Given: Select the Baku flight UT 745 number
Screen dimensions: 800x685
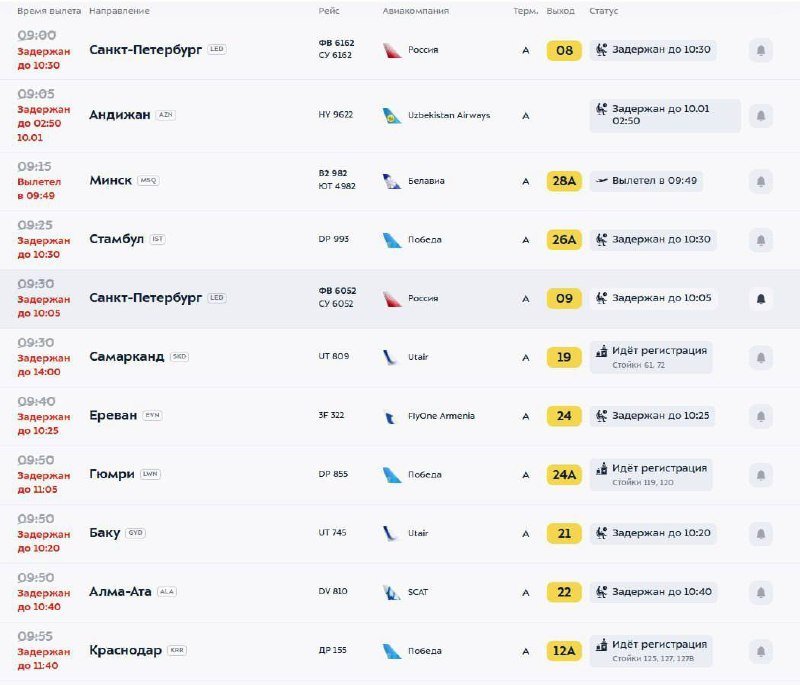Looking at the screenshot, I should click(x=332, y=533).
